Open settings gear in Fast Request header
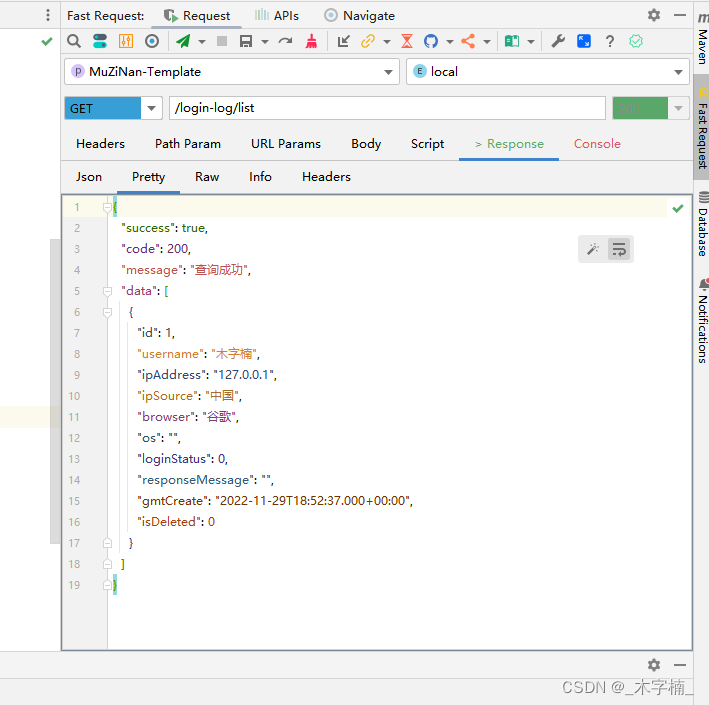This screenshot has height=705, width=709. pyautogui.click(x=654, y=15)
